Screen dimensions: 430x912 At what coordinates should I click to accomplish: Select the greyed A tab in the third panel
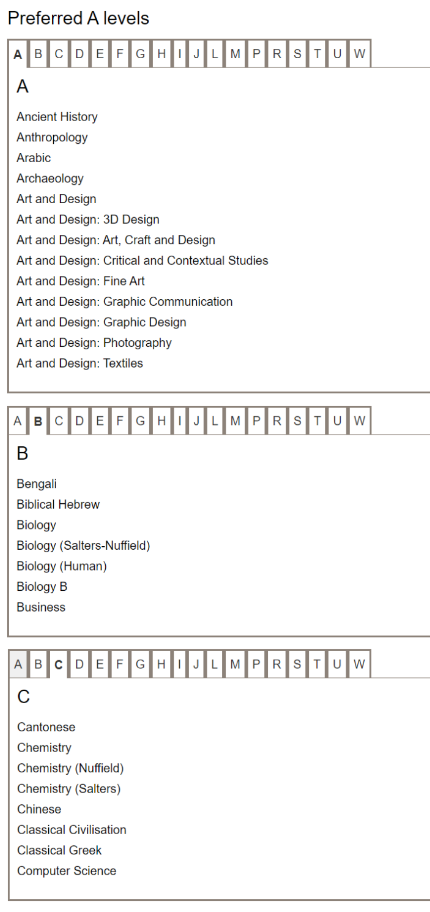[18, 664]
